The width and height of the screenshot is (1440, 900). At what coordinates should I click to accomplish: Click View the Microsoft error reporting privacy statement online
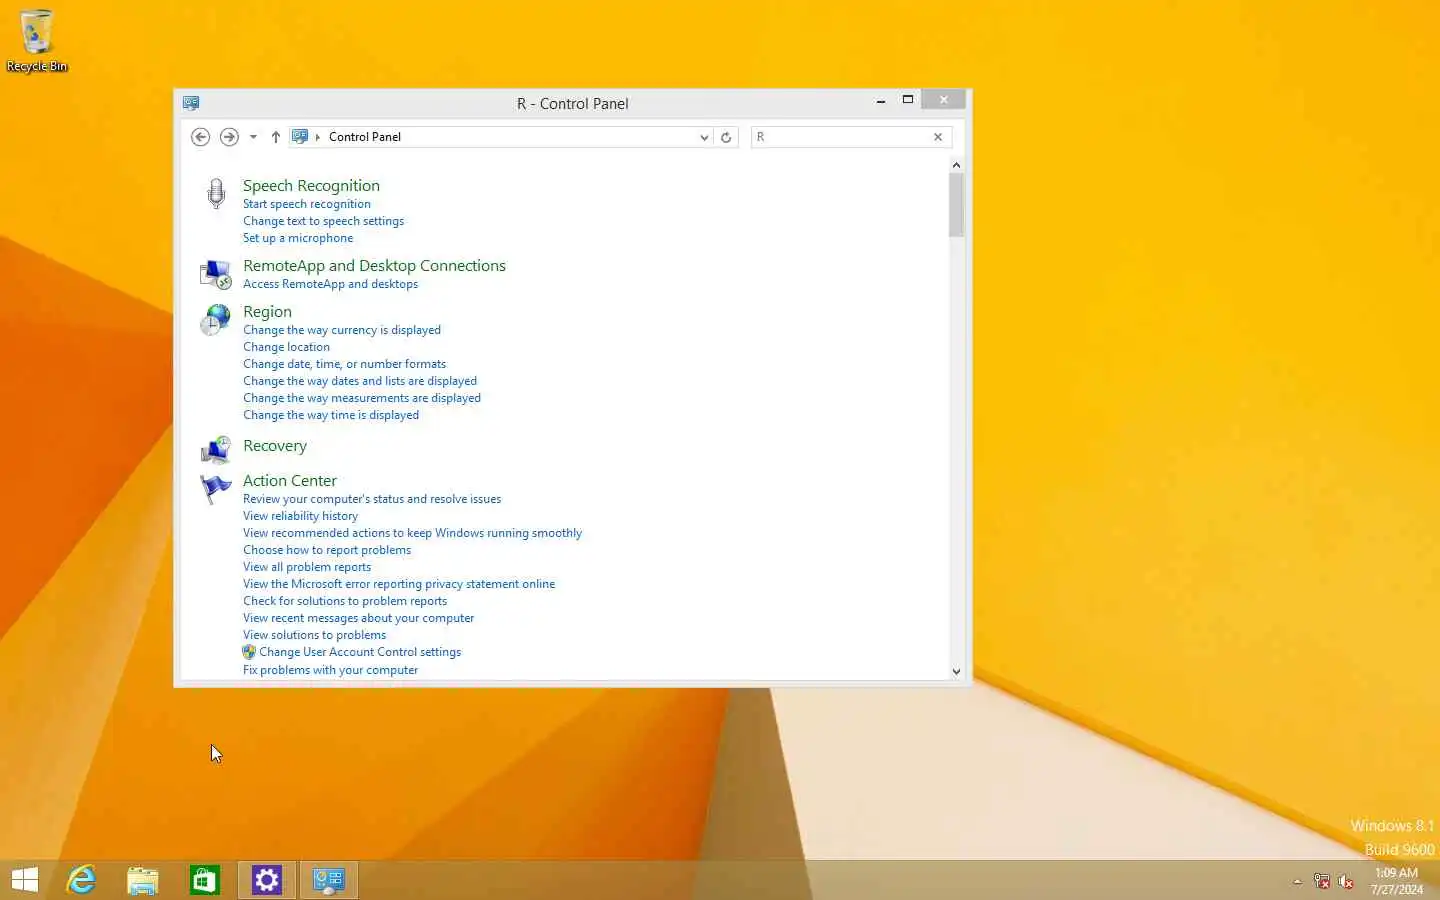click(399, 584)
